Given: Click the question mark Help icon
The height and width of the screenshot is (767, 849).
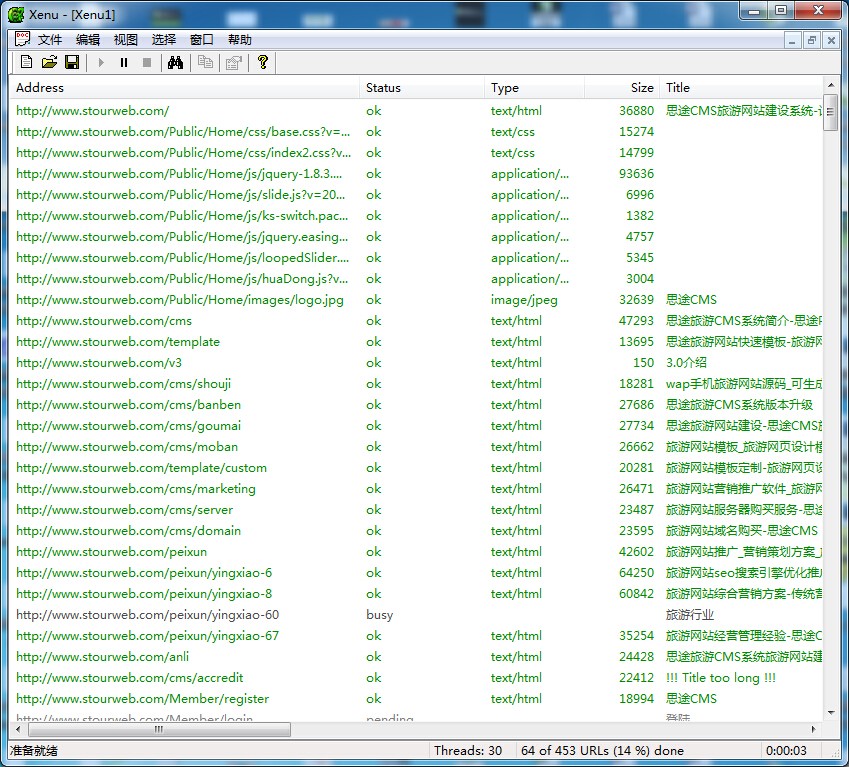Looking at the screenshot, I should tap(263, 62).
